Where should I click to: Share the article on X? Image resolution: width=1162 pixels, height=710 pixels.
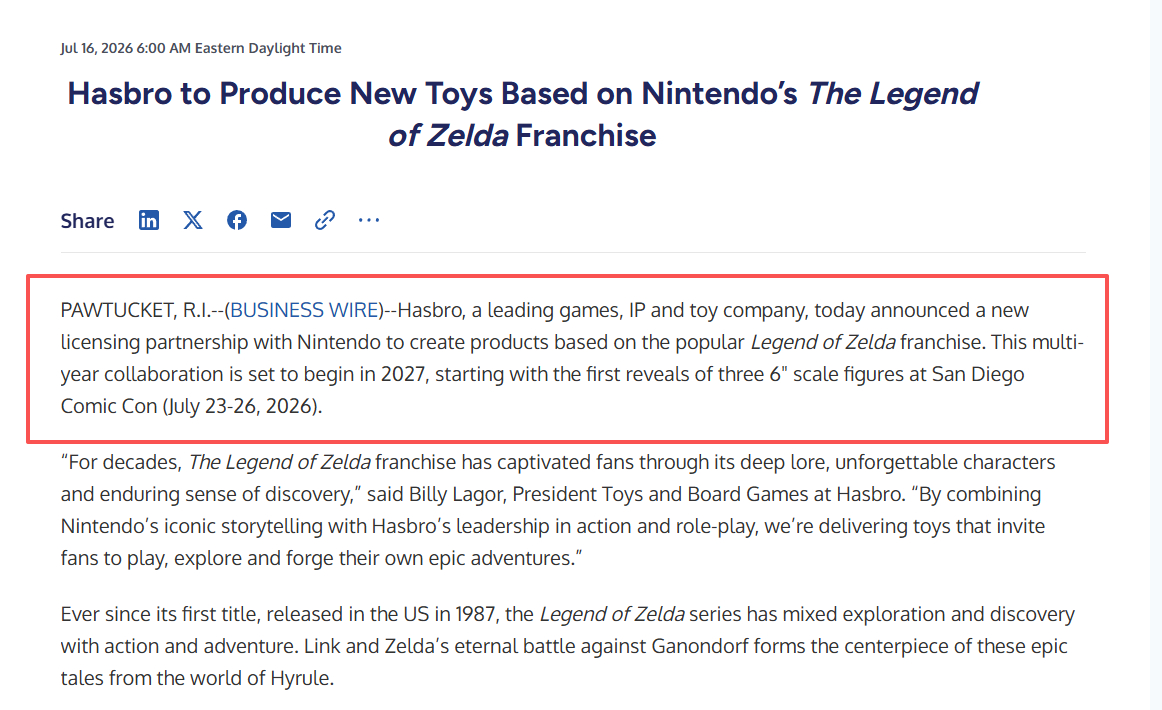point(193,220)
